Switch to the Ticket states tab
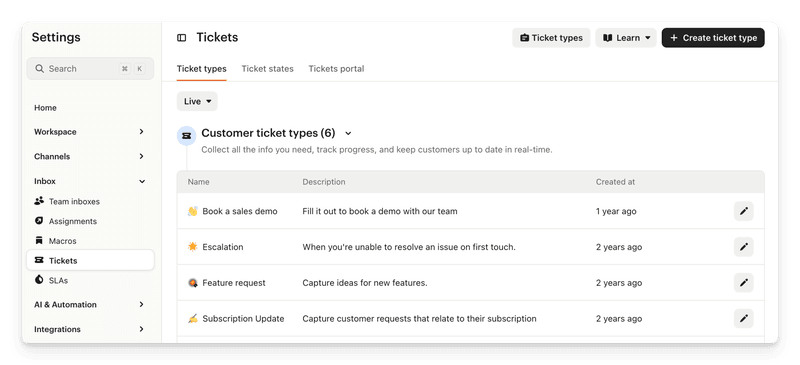This screenshot has height=365, width=800. [x=267, y=69]
